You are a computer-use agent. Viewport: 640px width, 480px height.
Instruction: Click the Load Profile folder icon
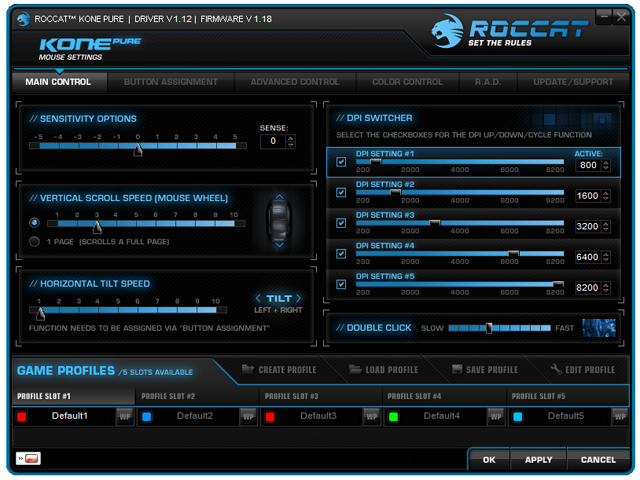click(355, 369)
